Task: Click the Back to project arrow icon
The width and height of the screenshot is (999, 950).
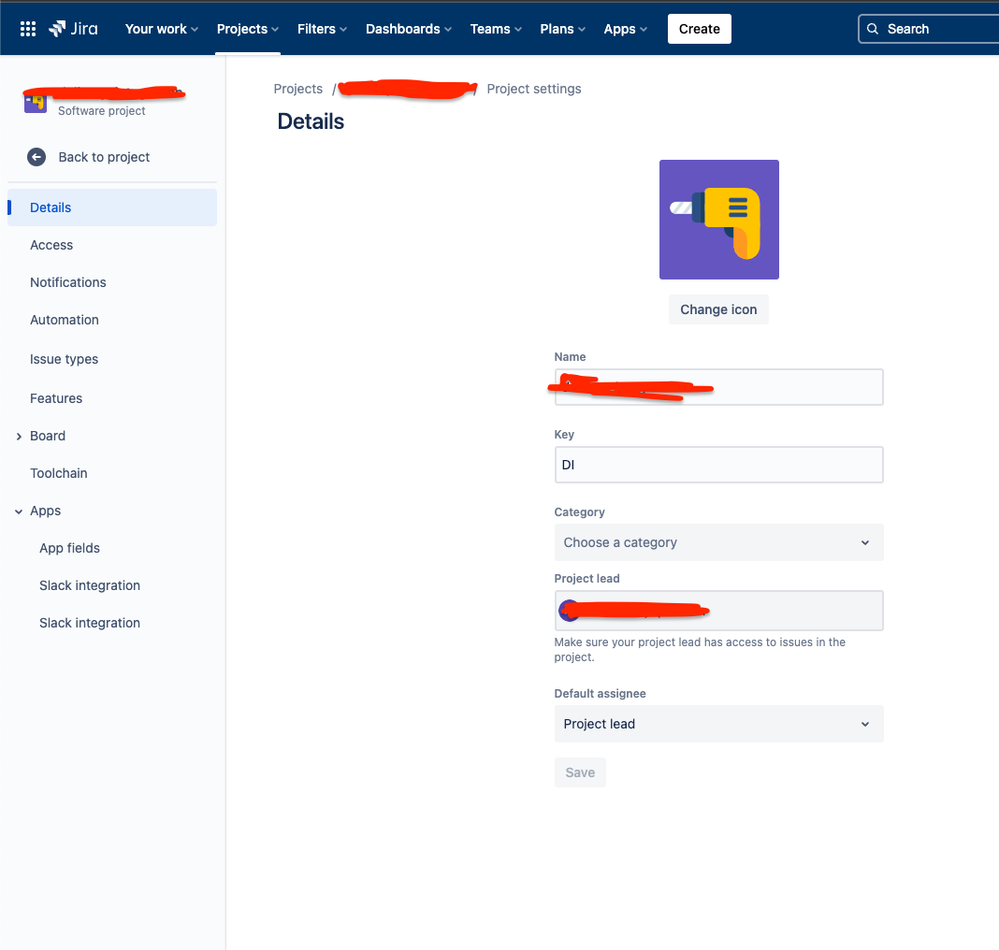Action: click(x=36, y=157)
